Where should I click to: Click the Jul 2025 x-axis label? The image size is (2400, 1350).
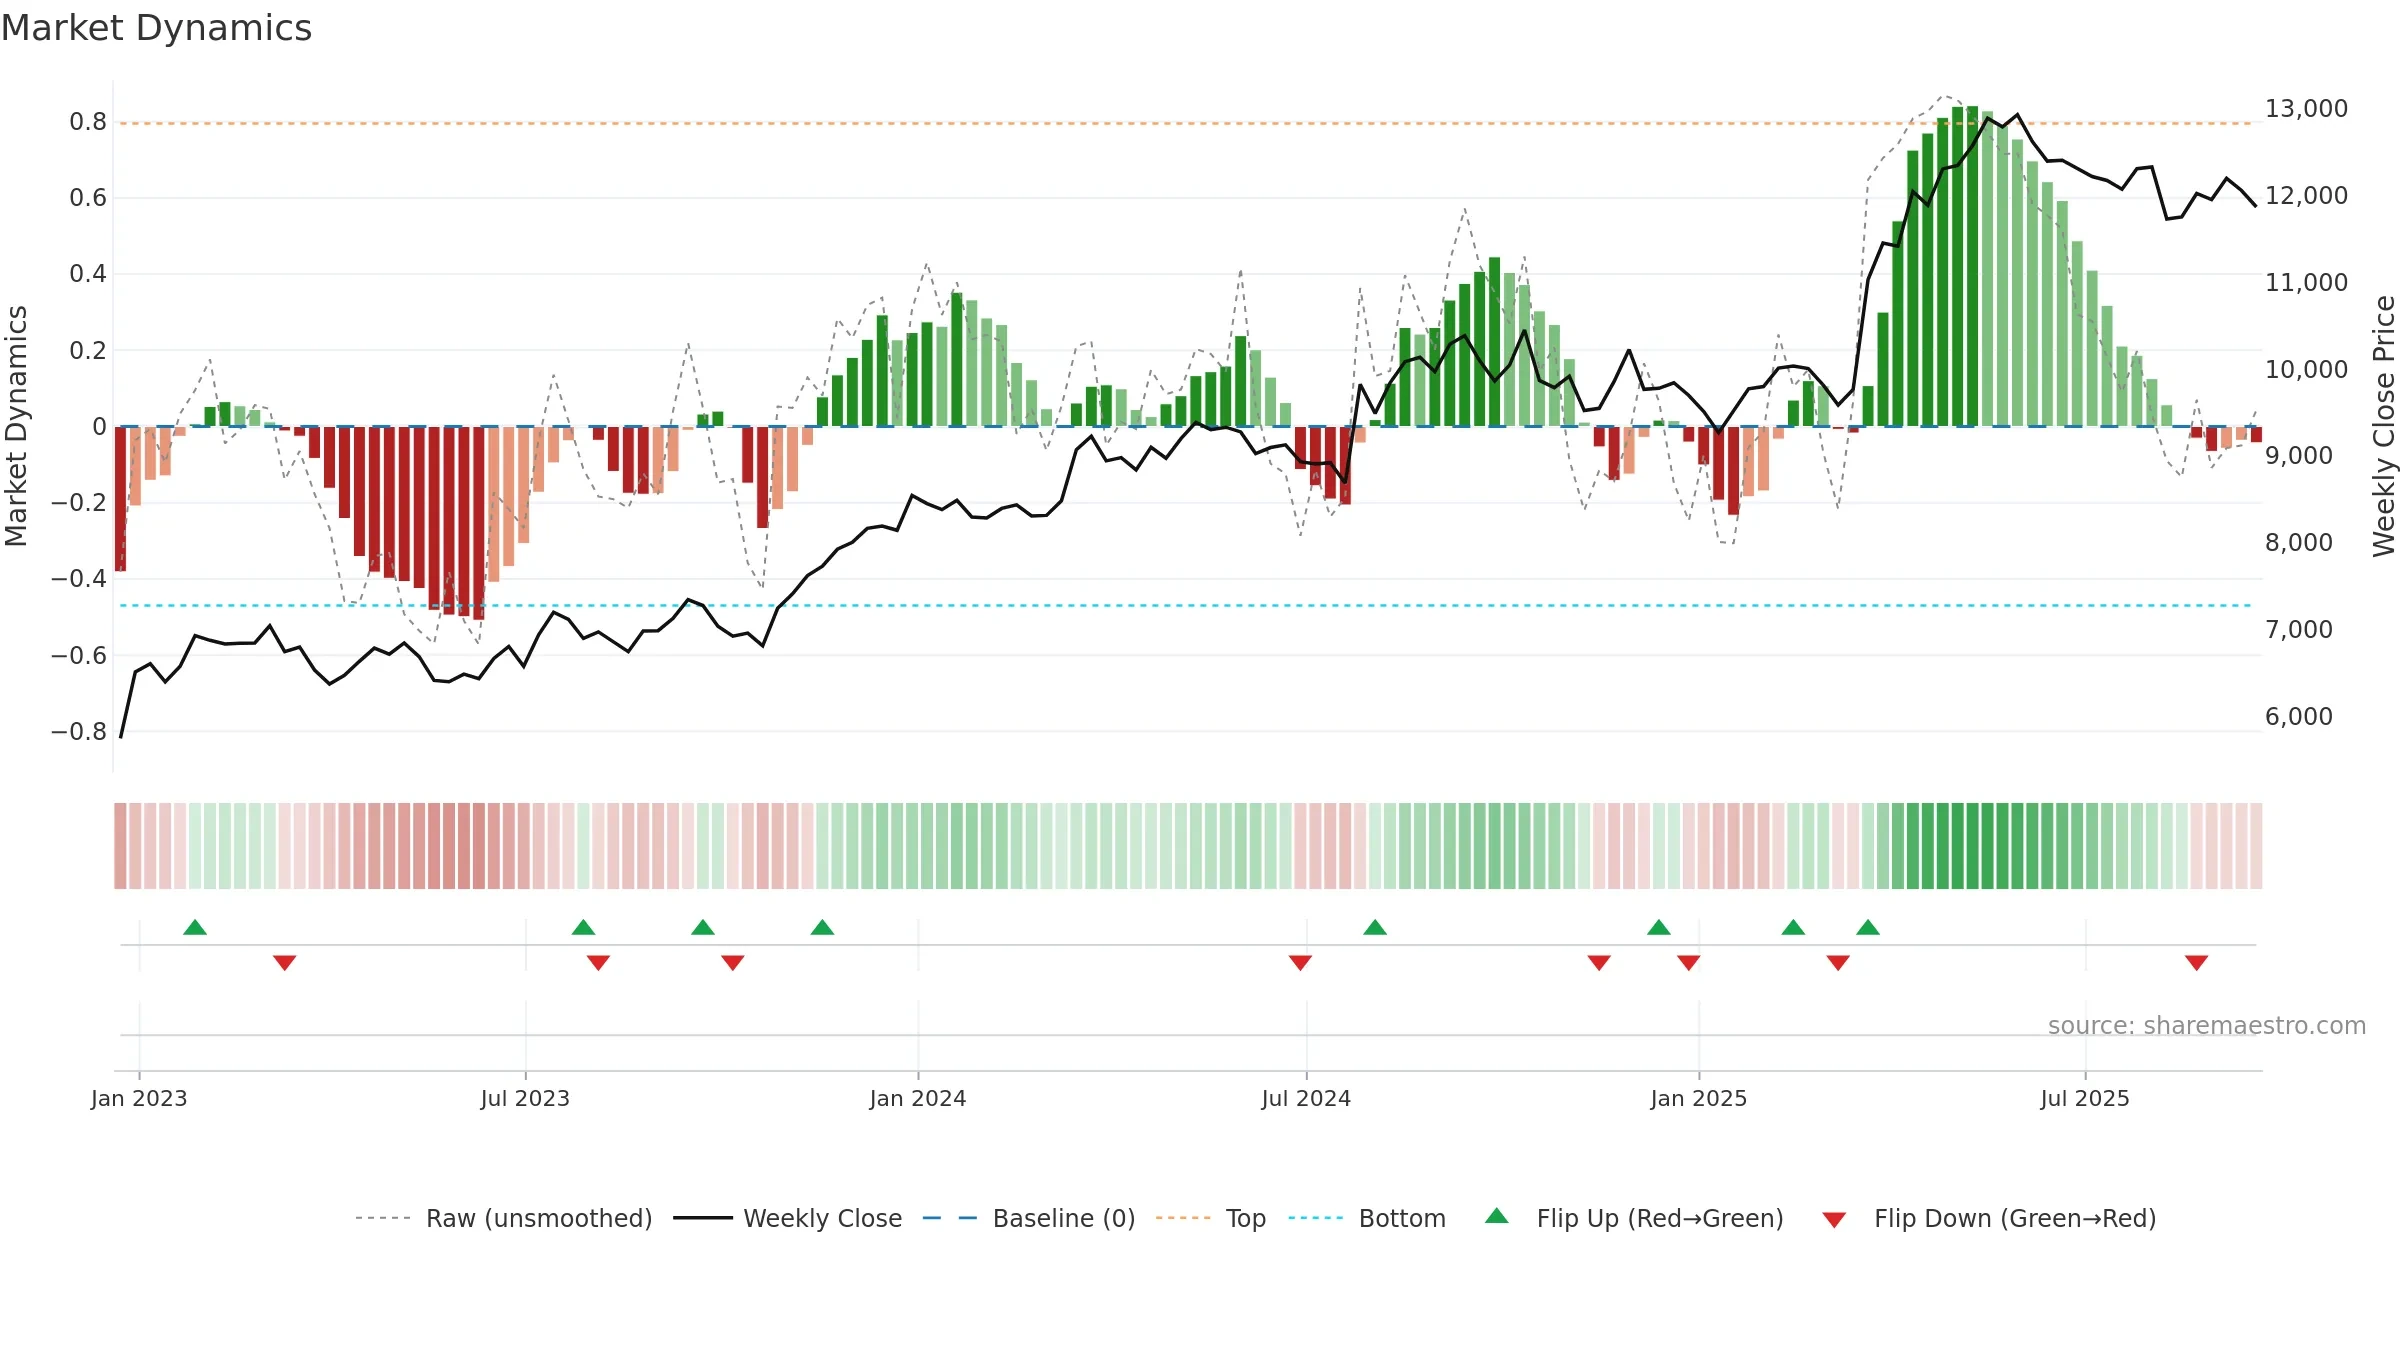point(2085,1098)
